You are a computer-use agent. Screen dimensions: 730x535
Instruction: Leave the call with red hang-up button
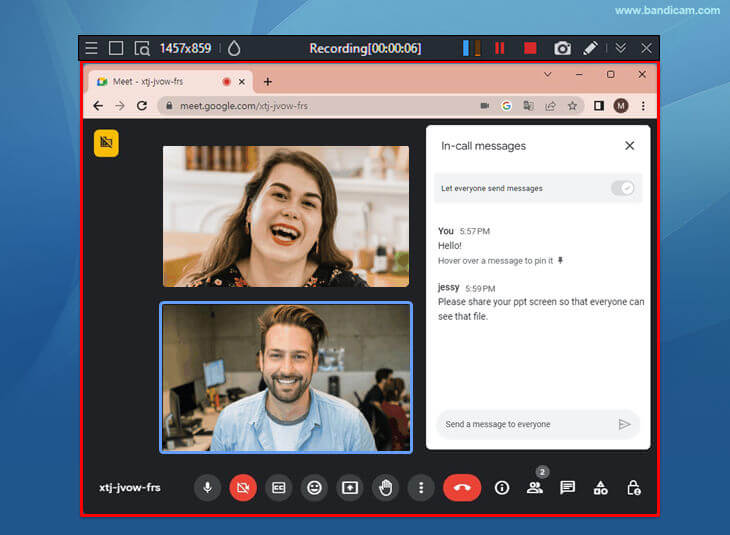coord(462,488)
